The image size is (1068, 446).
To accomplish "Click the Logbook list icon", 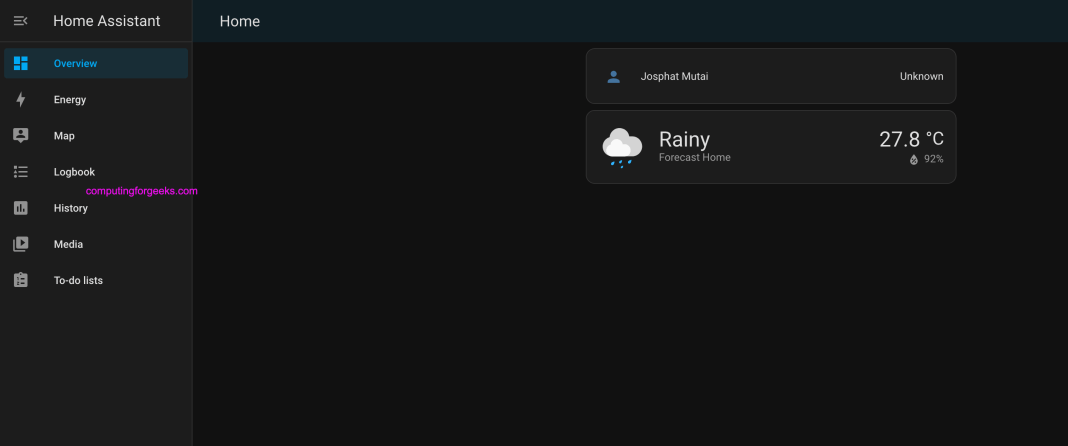I will pyautogui.click(x=20, y=172).
